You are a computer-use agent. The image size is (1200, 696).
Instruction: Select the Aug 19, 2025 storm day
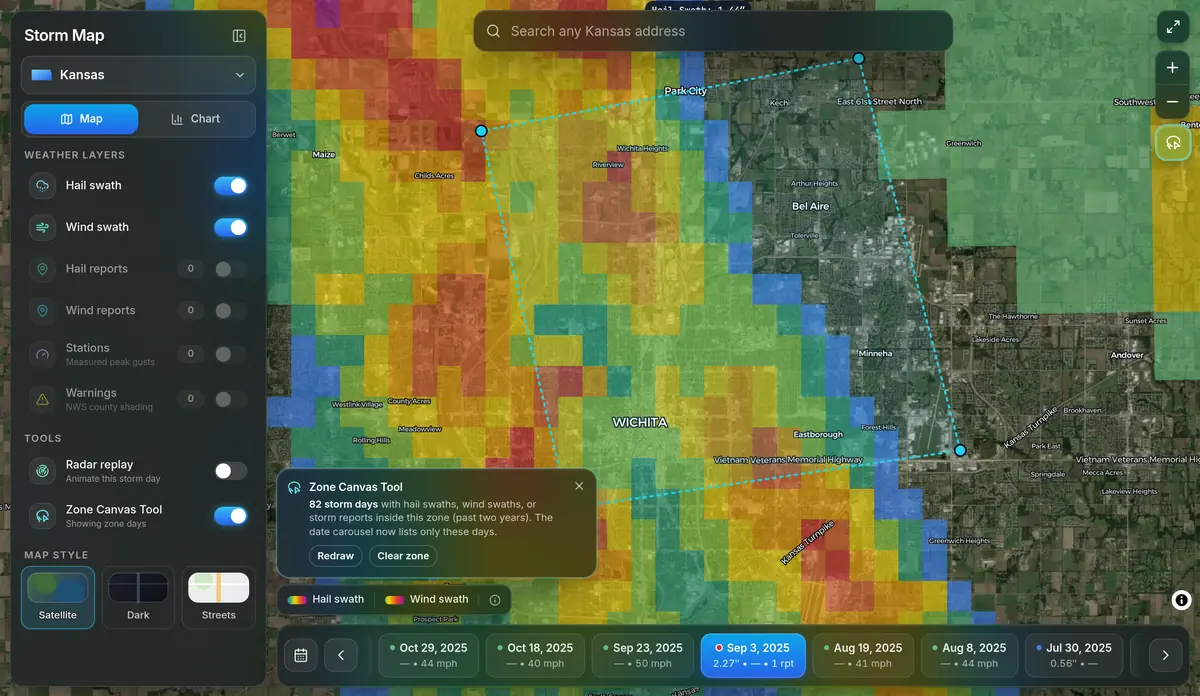pos(863,655)
